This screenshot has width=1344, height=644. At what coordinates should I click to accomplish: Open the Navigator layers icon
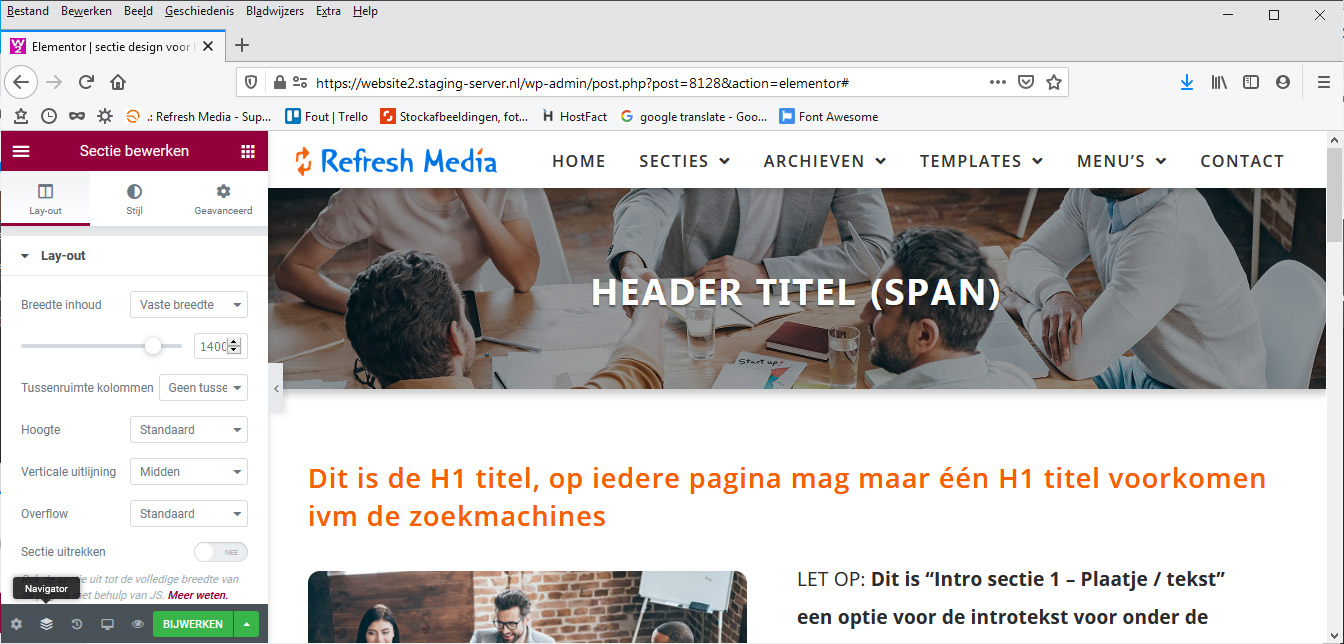[46, 624]
